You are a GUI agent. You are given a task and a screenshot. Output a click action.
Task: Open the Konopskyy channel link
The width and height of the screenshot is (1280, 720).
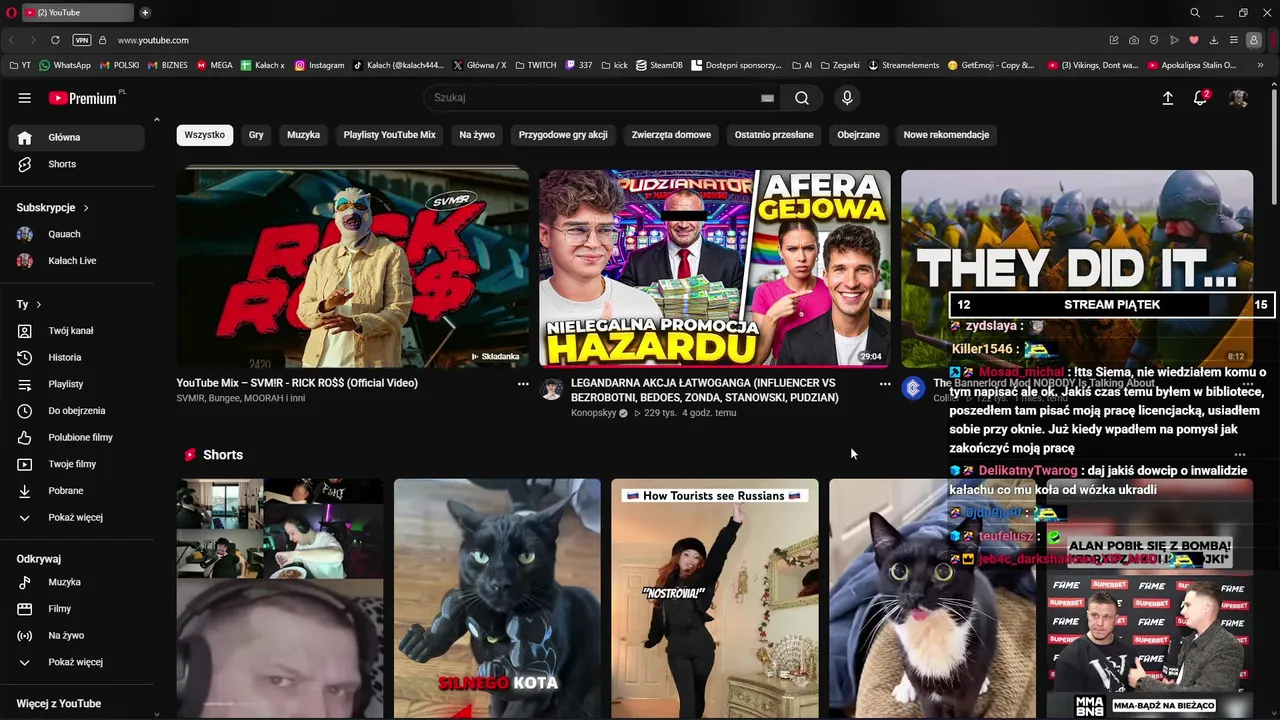tap(595, 413)
